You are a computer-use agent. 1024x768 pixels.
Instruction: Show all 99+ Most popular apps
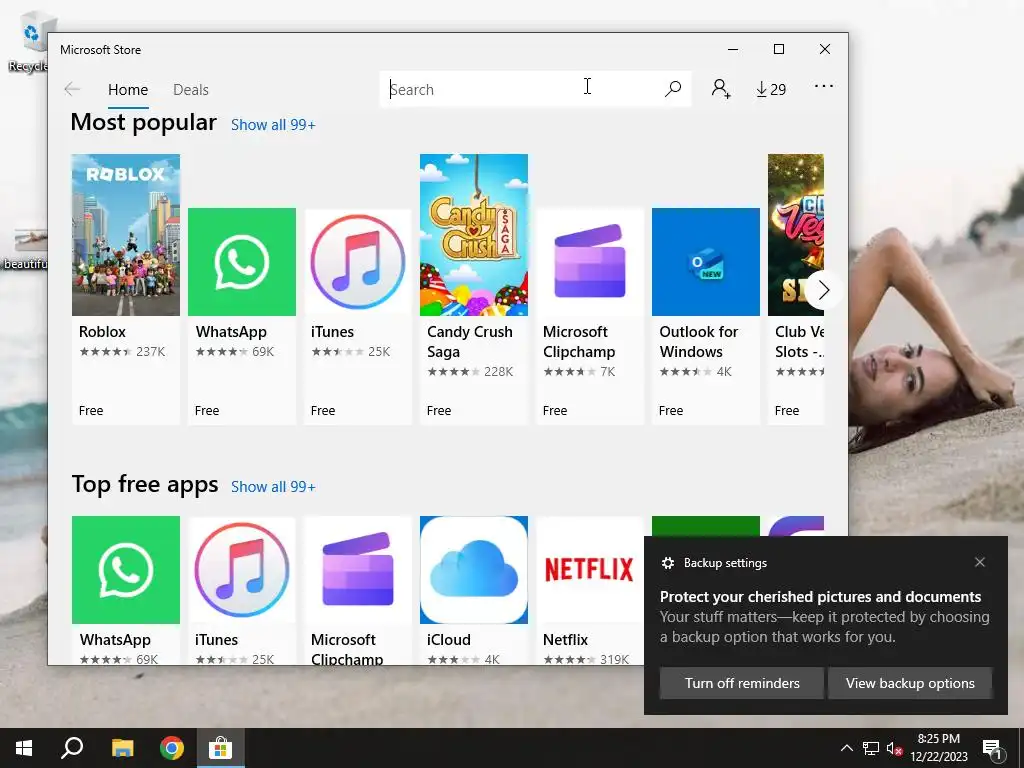pos(273,125)
